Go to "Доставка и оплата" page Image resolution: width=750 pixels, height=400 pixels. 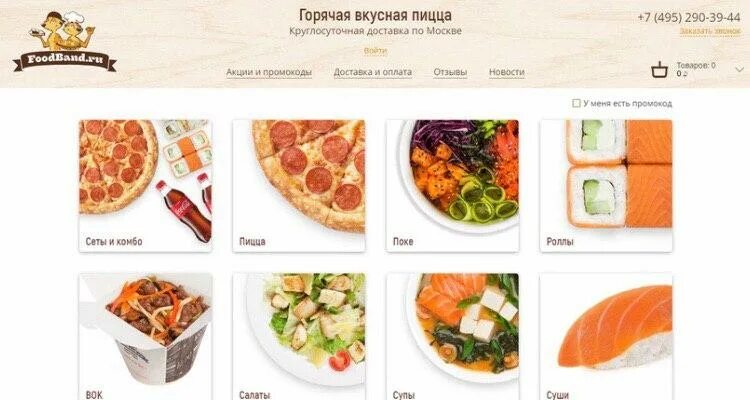(x=373, y=72)
